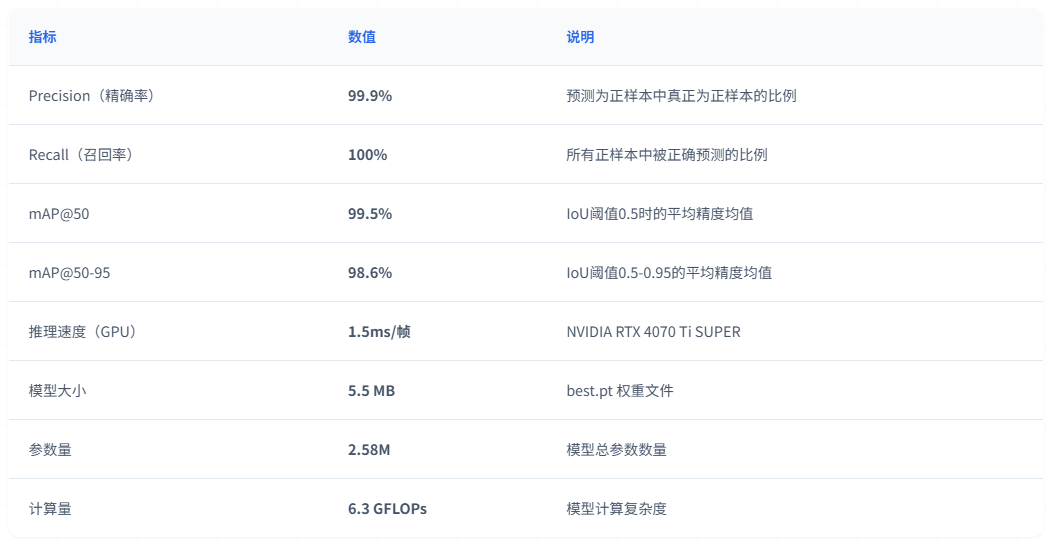Click the 99.5% mAP@50 value
This screenshot has width=1051, height=547.
tap(370, 214)
